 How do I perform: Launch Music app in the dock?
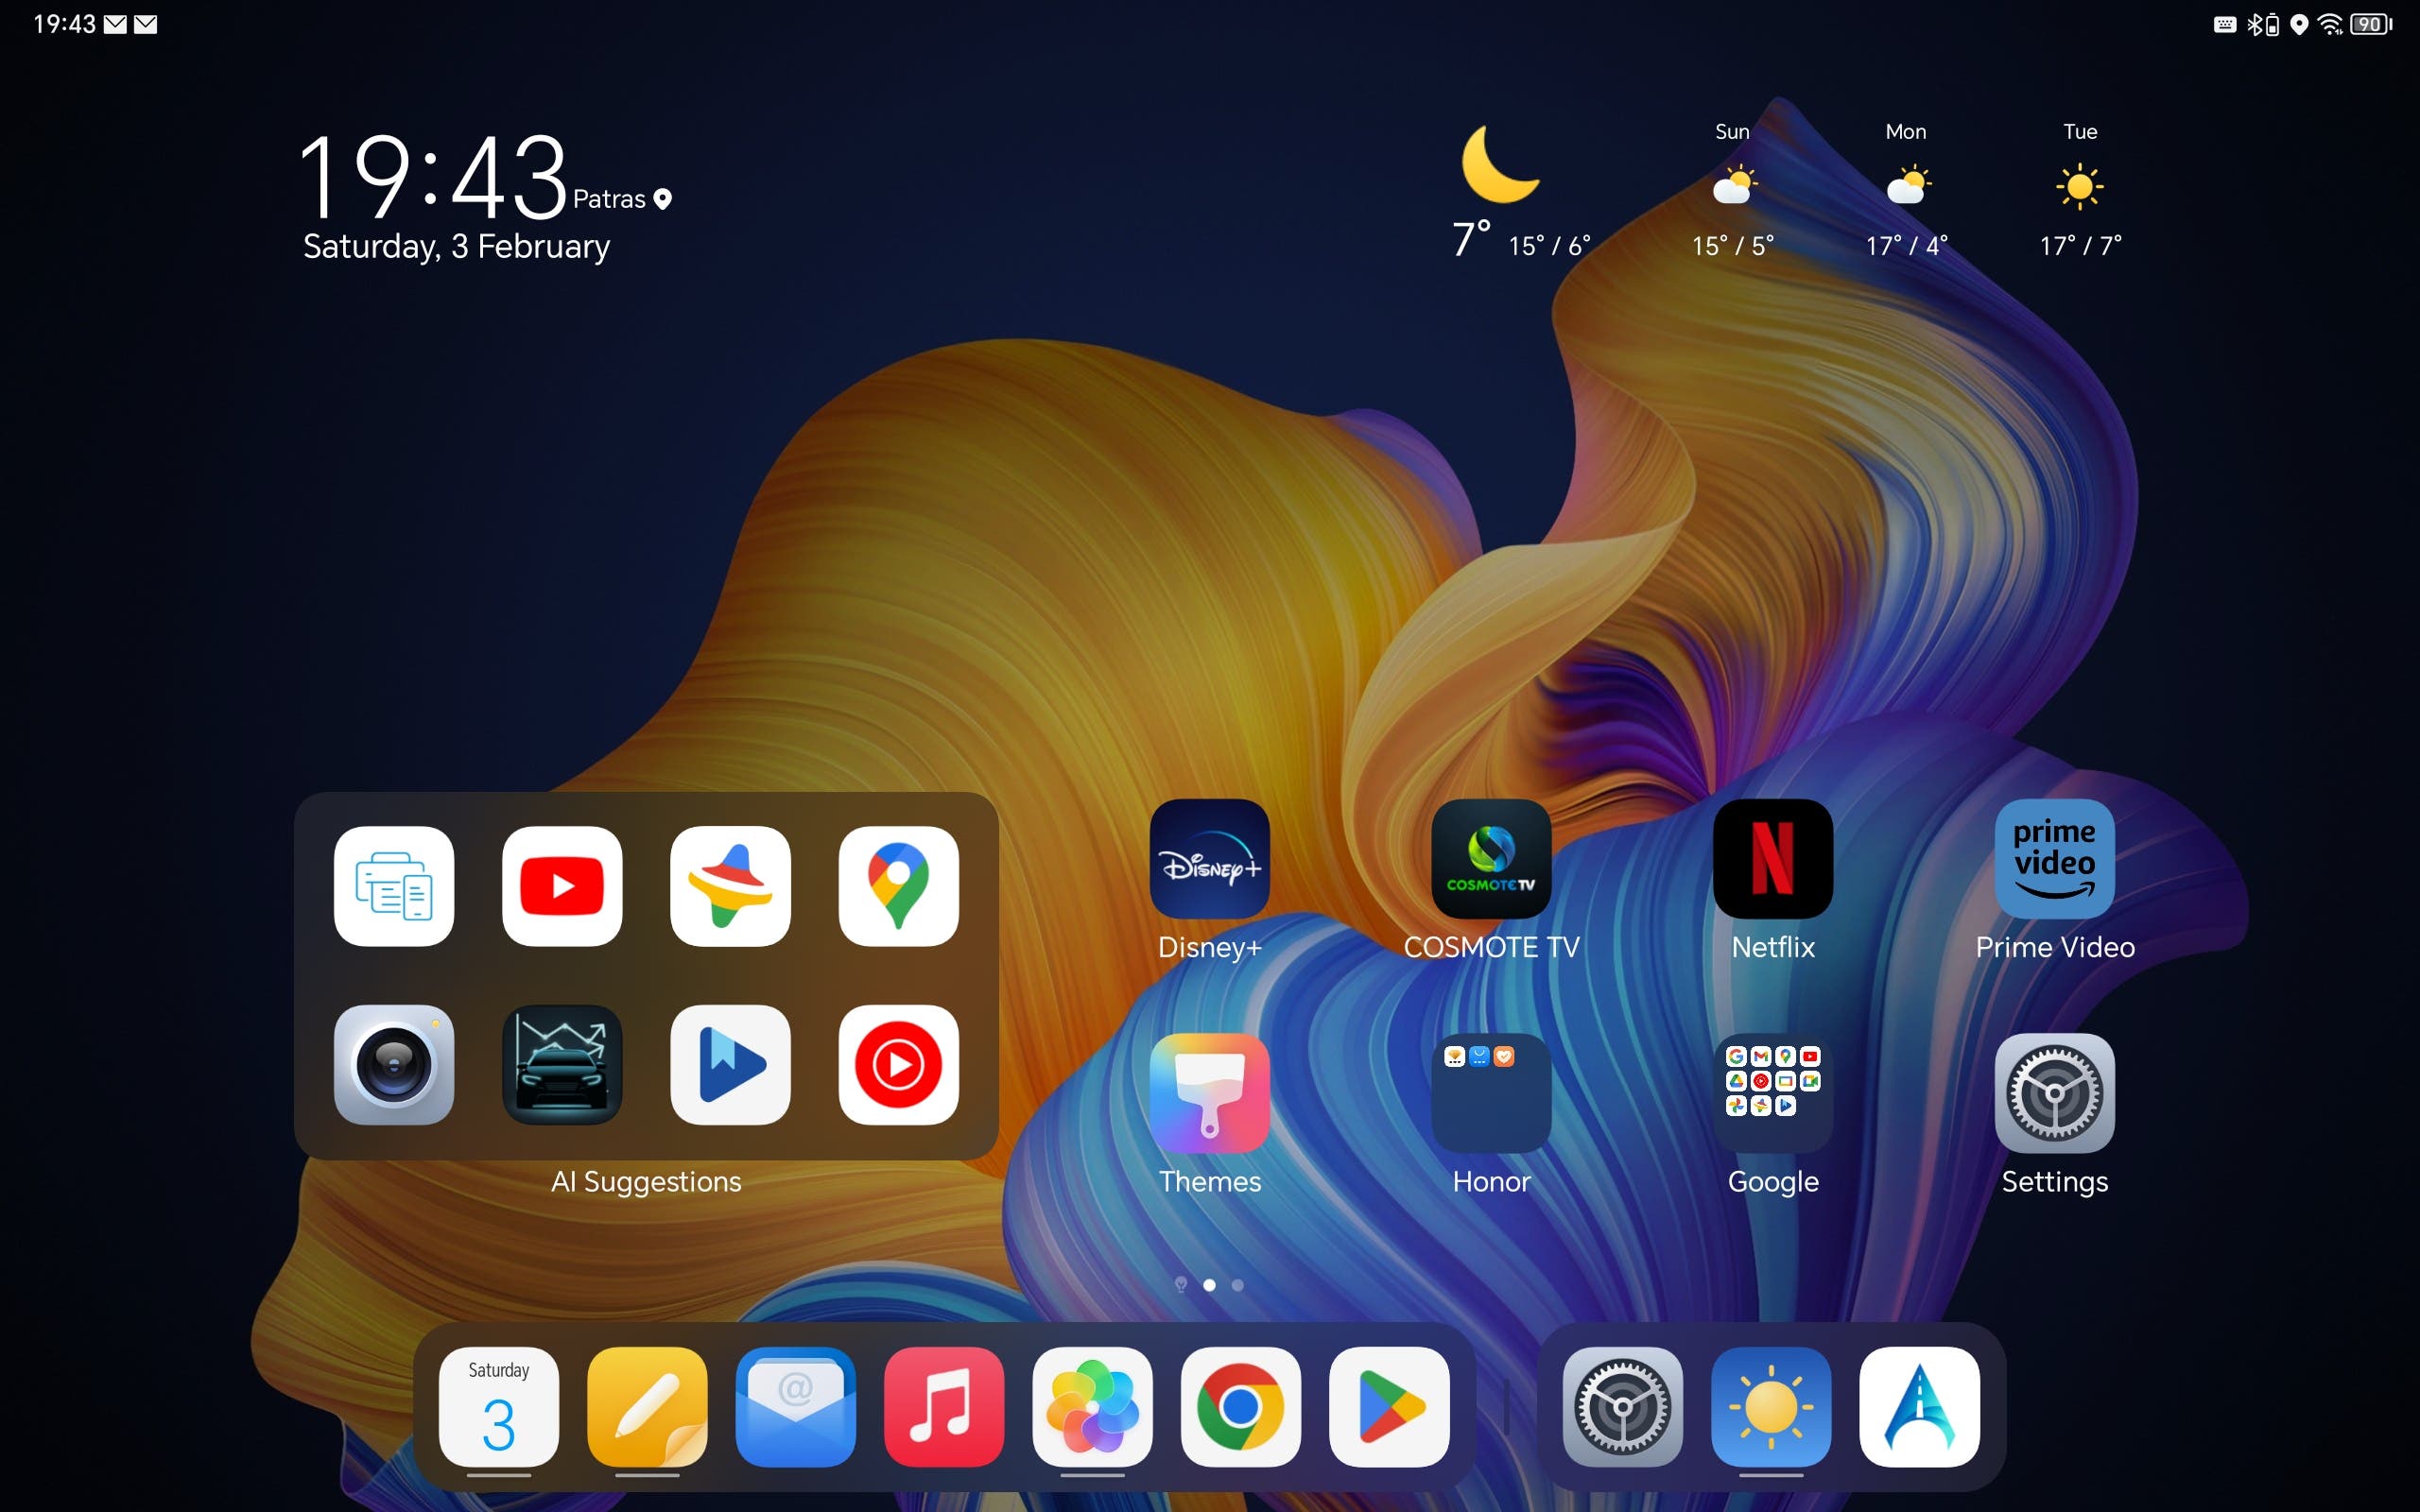click(x=943, y=1407)
